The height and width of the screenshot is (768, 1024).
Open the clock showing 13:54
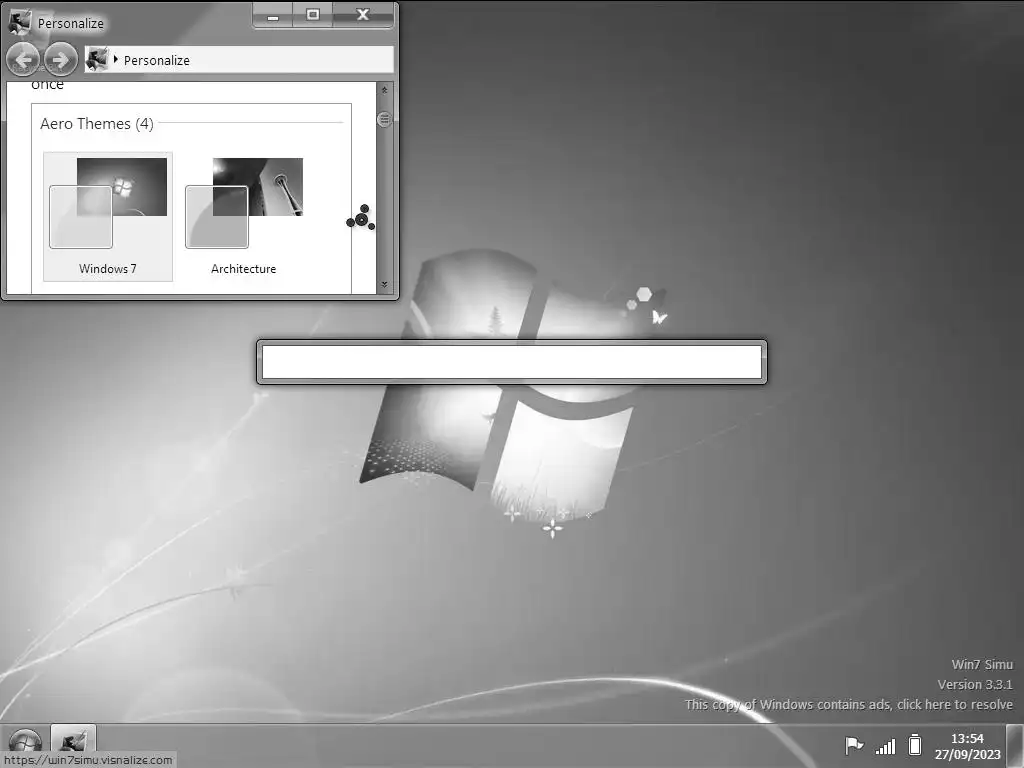coord(967,746)
